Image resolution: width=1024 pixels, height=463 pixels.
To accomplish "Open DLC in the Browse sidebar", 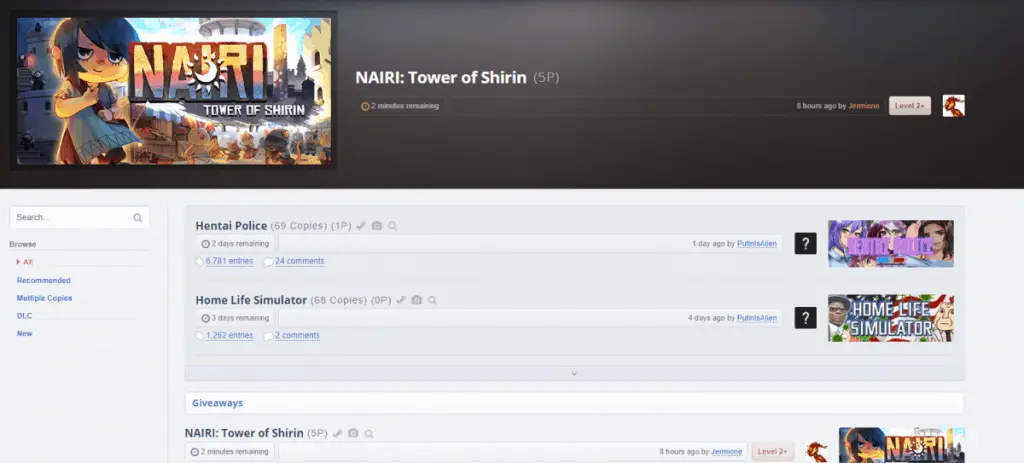I will click(x=24, y=315).
